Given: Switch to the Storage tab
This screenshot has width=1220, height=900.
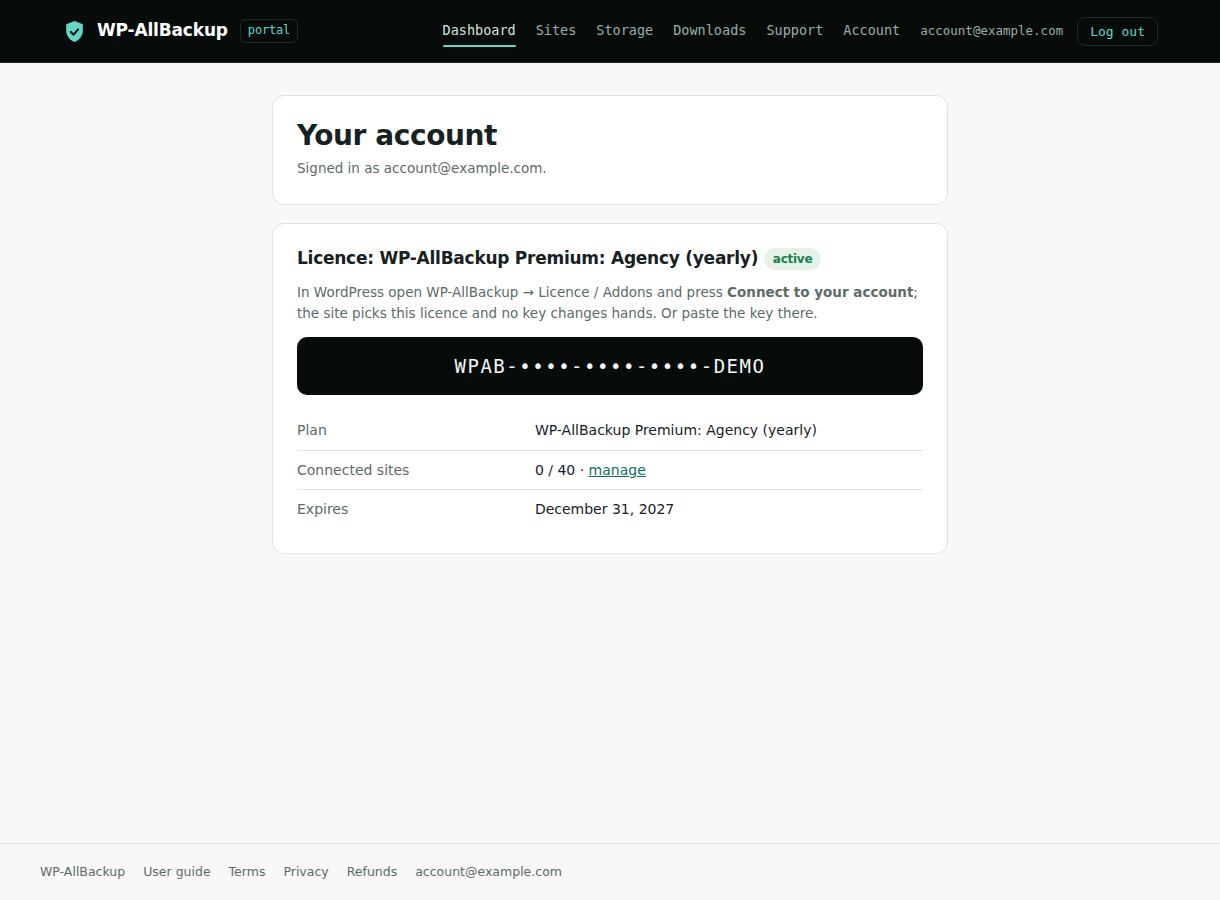Looking at the screenshot, I should click(624, 30).
